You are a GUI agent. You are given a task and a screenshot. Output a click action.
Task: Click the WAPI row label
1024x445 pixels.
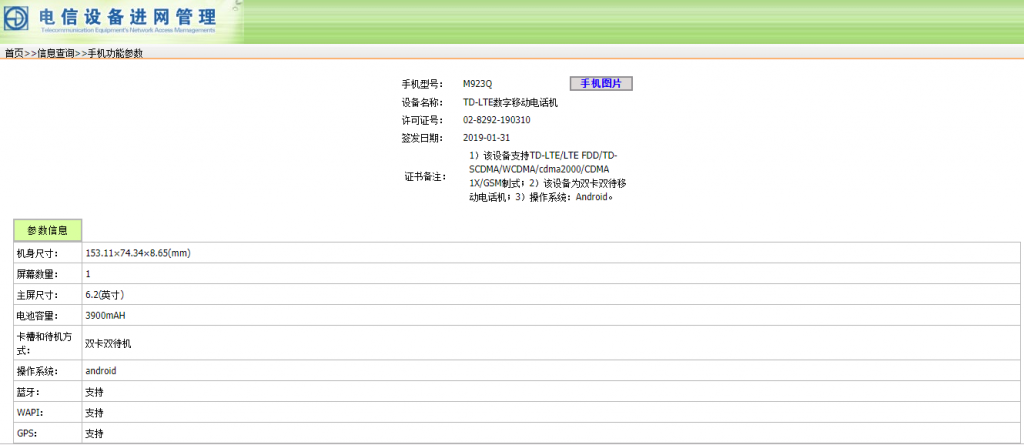pyautogui.click(x=28, y=413)
